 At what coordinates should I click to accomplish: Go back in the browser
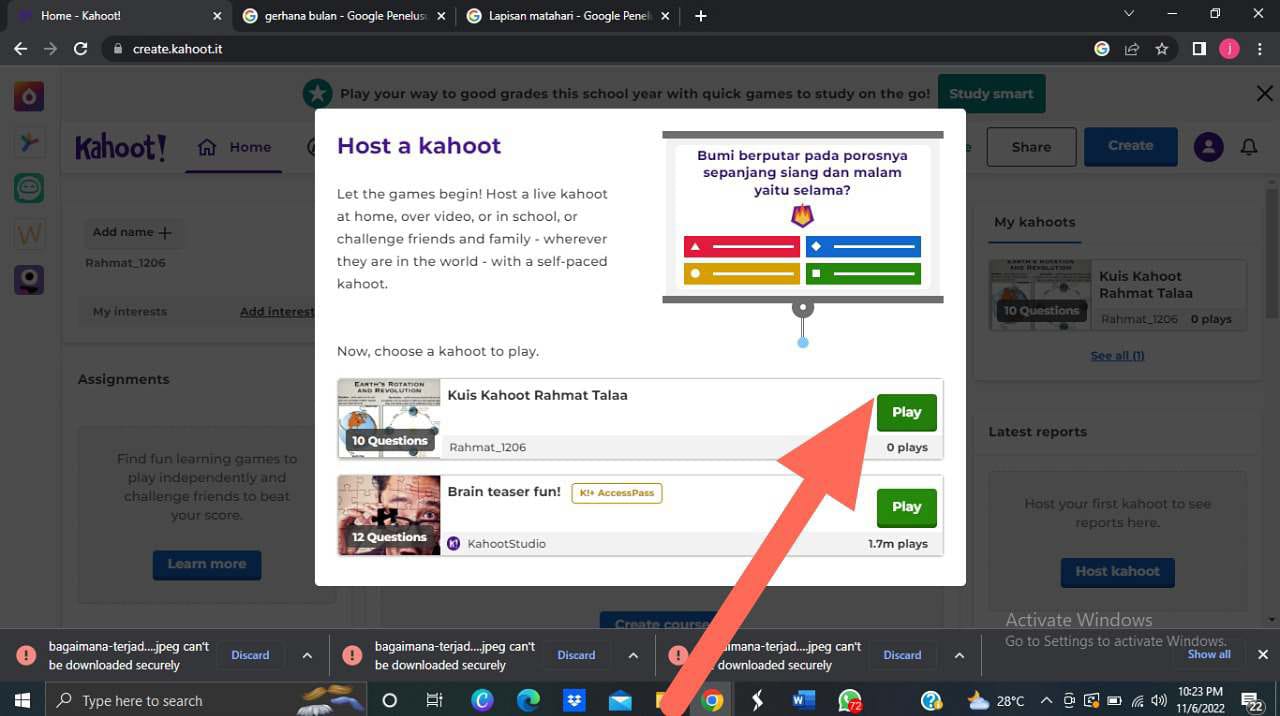tap(20, 48)
